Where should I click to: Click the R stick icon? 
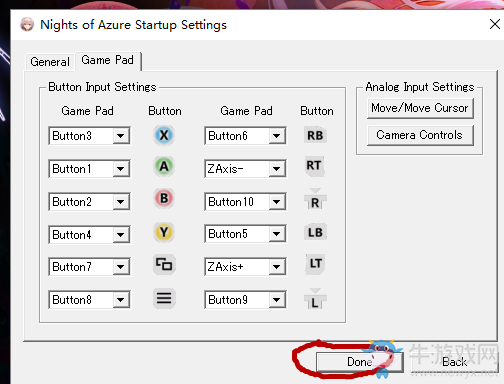coord(315,199)
